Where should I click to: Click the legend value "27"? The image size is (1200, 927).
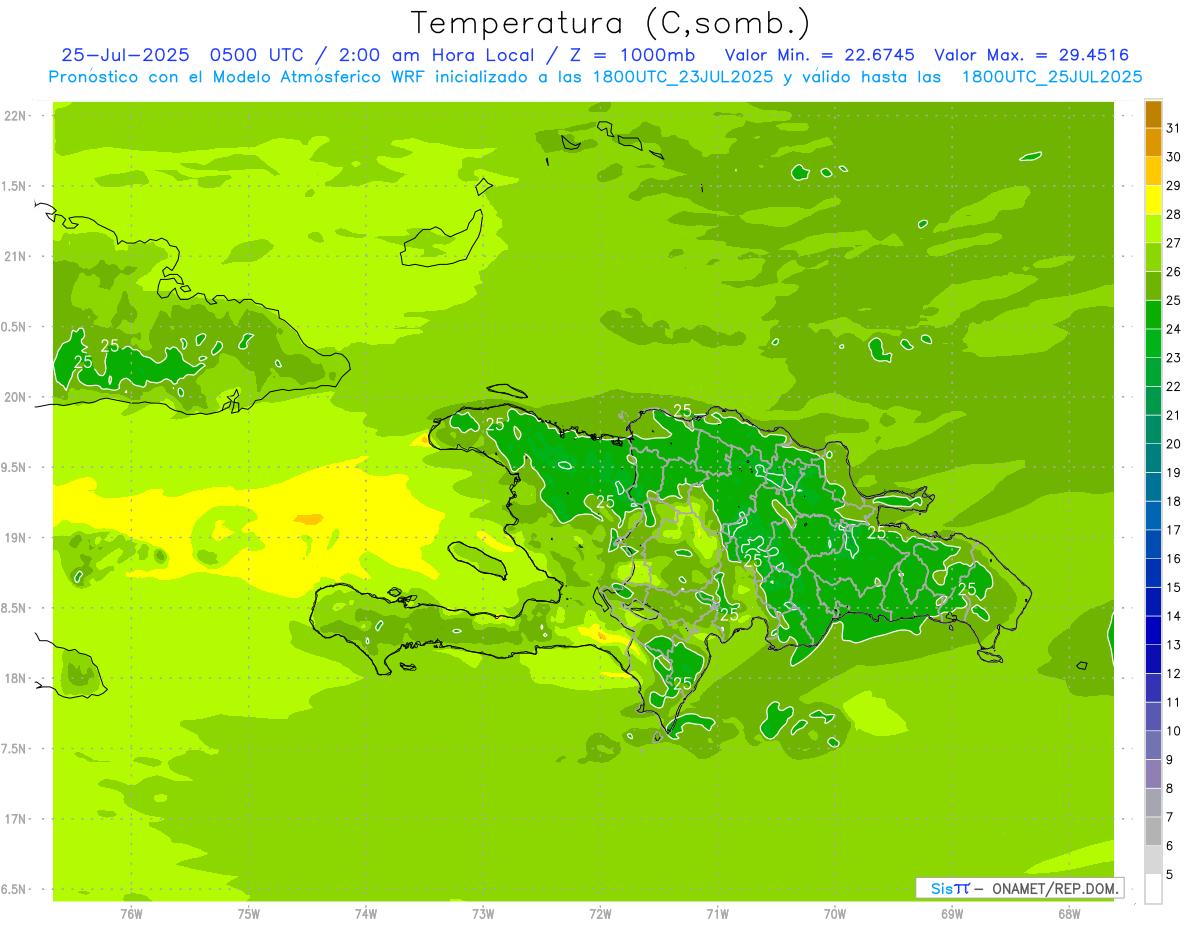[1174, 242]
